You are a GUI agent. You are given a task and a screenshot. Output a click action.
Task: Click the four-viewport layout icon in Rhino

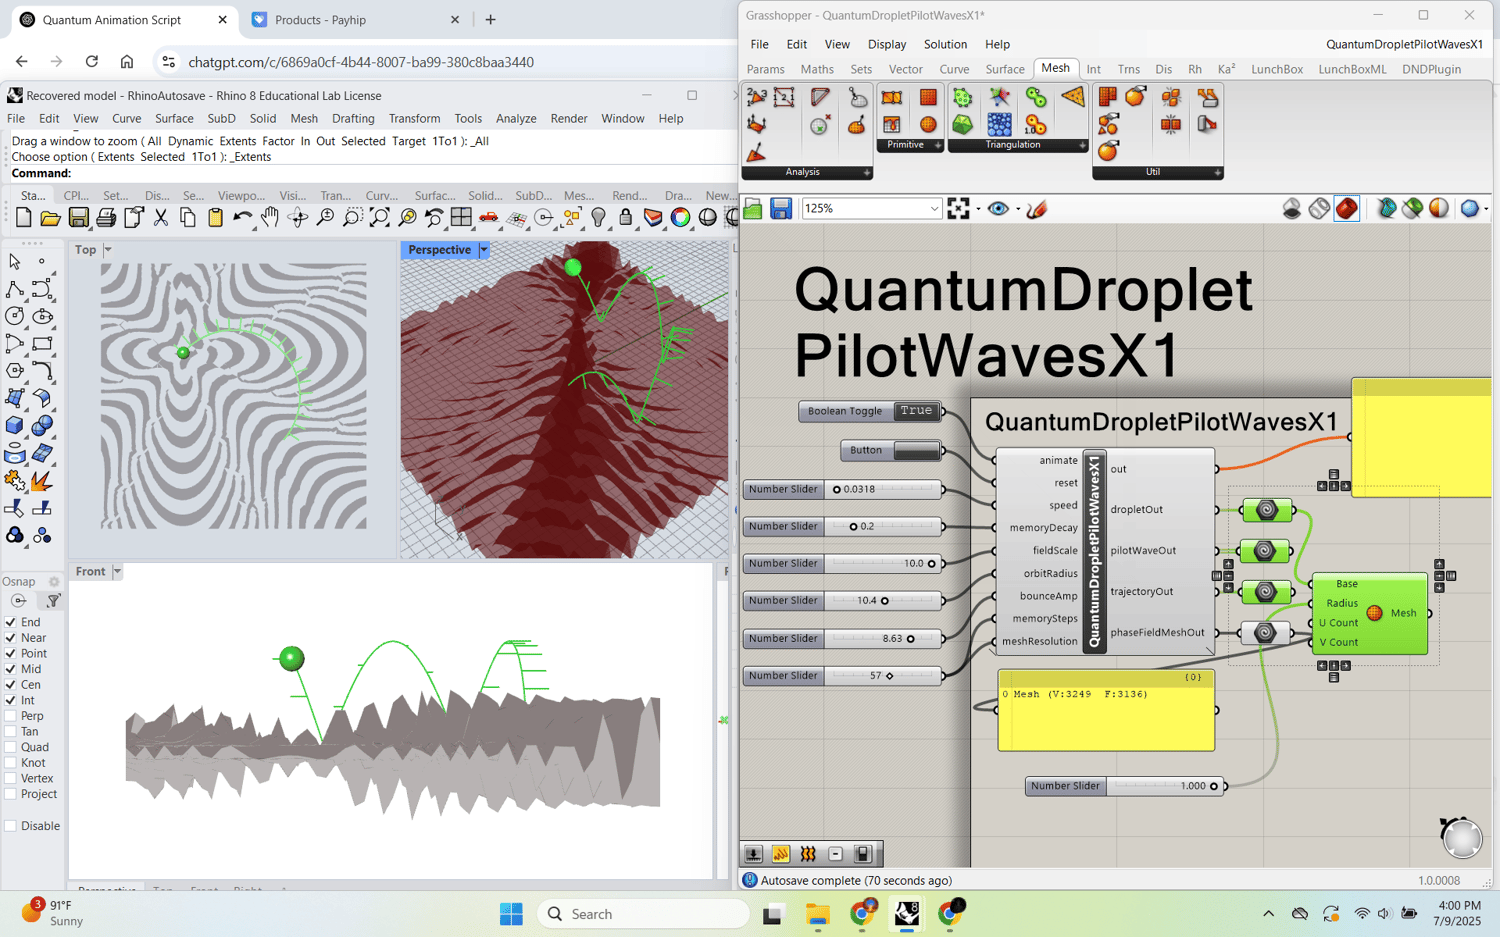461,218
